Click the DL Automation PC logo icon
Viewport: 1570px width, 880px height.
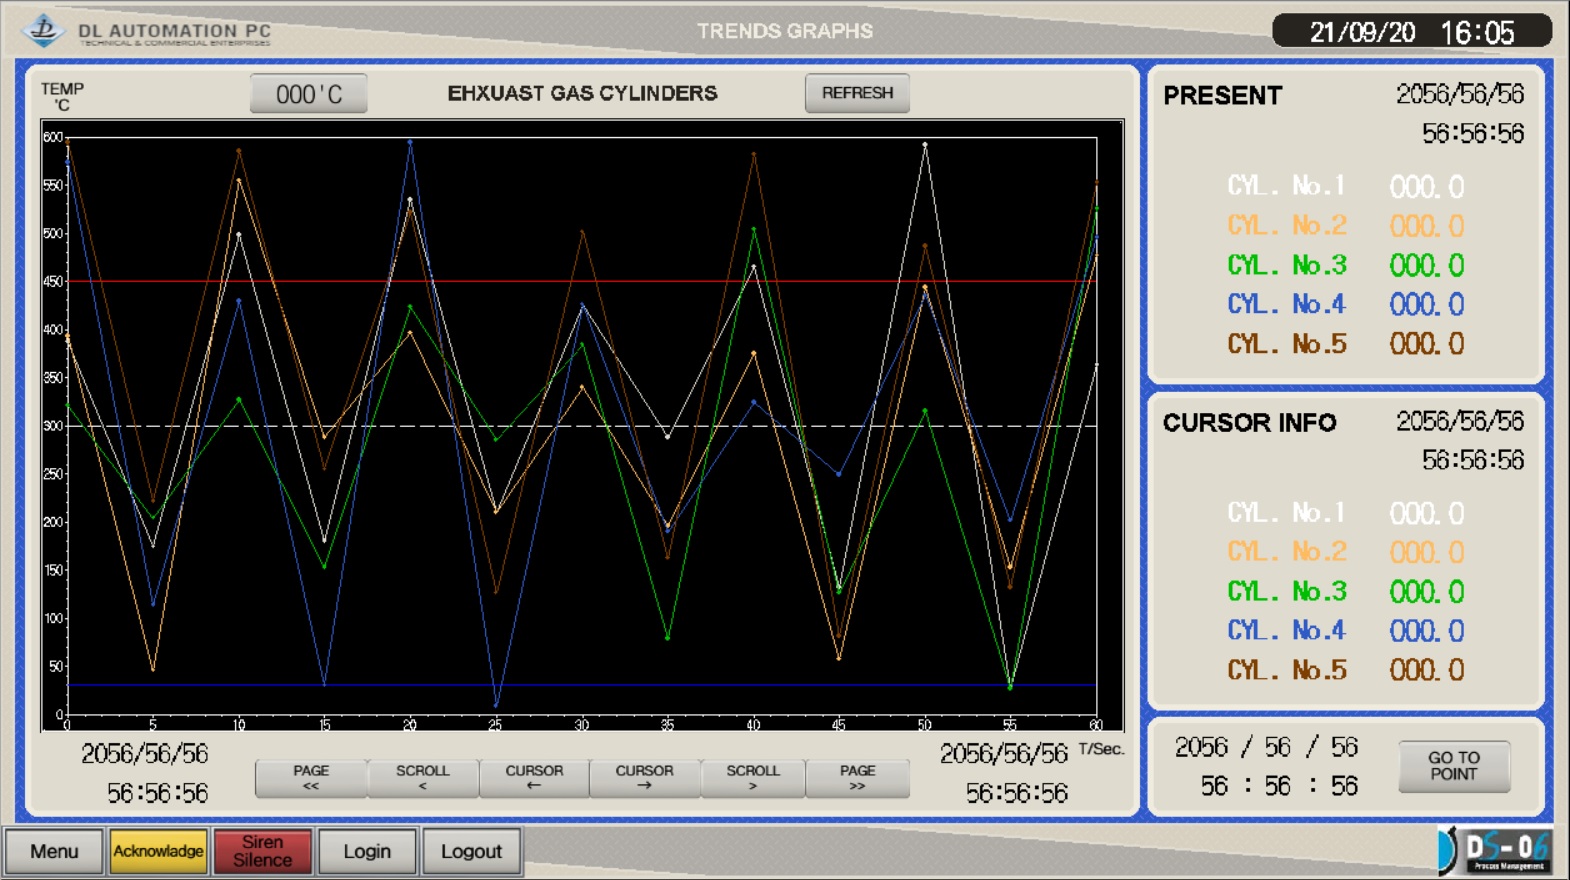(x=43, y=30)
